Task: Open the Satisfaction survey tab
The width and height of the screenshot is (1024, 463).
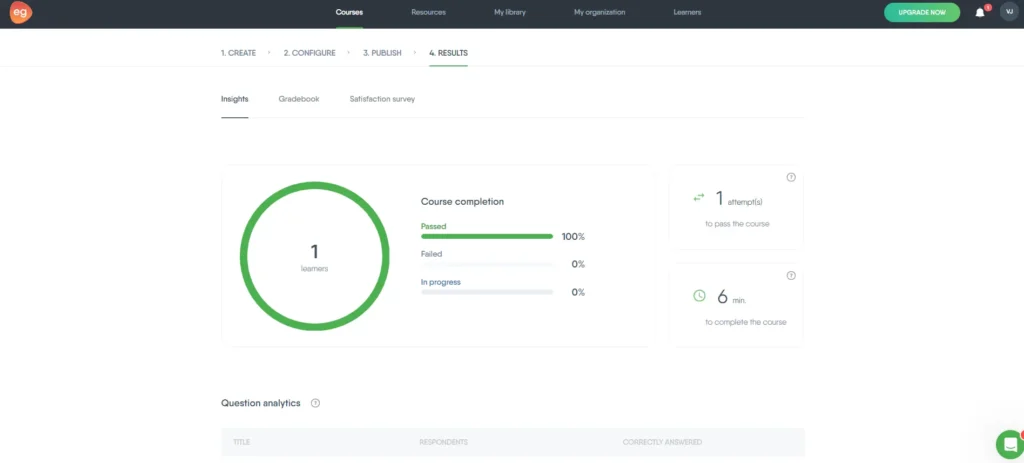Action: [x=382, y=99]
